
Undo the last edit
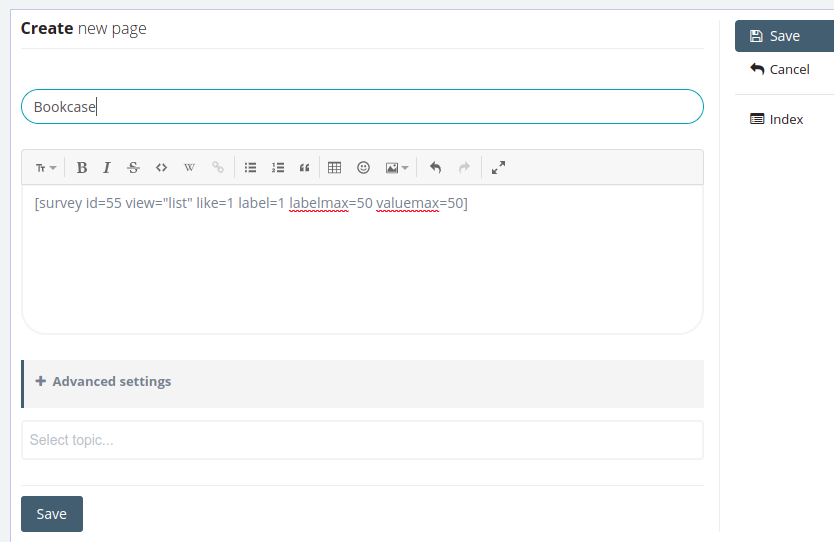pos(436,168)
